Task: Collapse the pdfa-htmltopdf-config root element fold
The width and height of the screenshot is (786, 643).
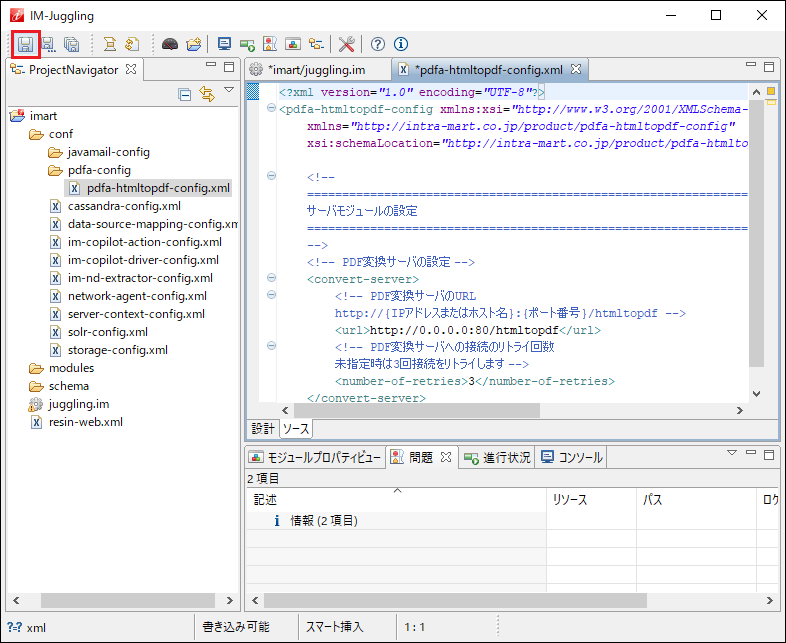Action: pyautogui.click(x=271, y=109)
